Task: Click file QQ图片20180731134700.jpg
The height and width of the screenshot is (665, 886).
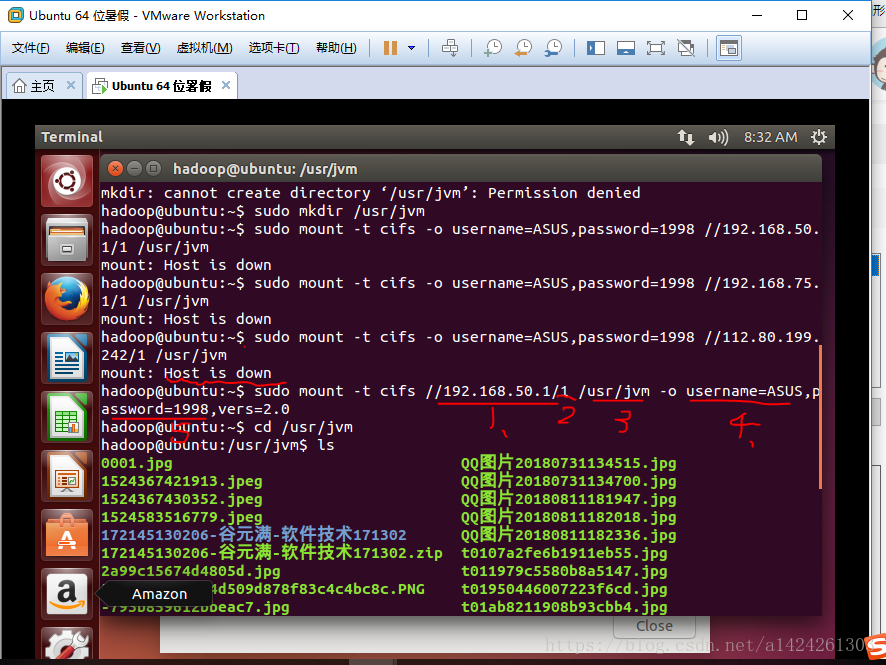Action: (x=568, y=481)
